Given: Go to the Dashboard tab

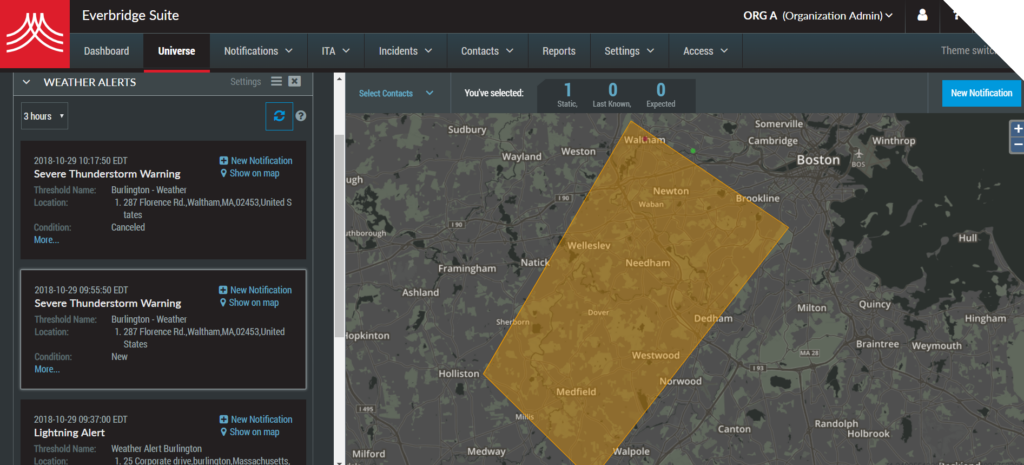Looking at the screenshot, I should pyautogui.click(x=106, y=51).
